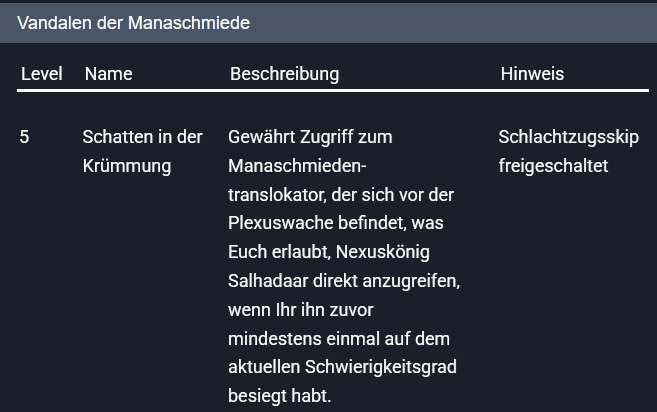Click the word "Schatten" in the name cell
The image size is (657, 412).
(x=115, y=137)
